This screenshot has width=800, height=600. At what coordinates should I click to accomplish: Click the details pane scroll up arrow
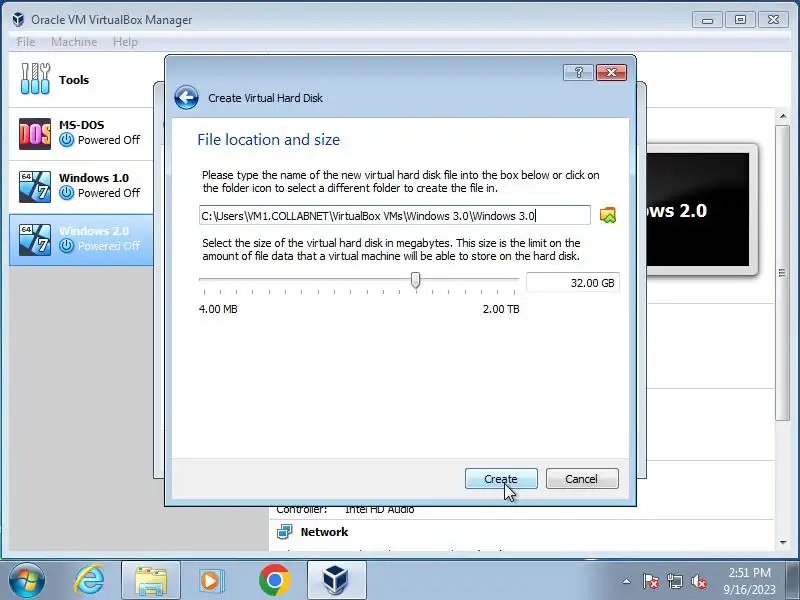tap(783, 117)
